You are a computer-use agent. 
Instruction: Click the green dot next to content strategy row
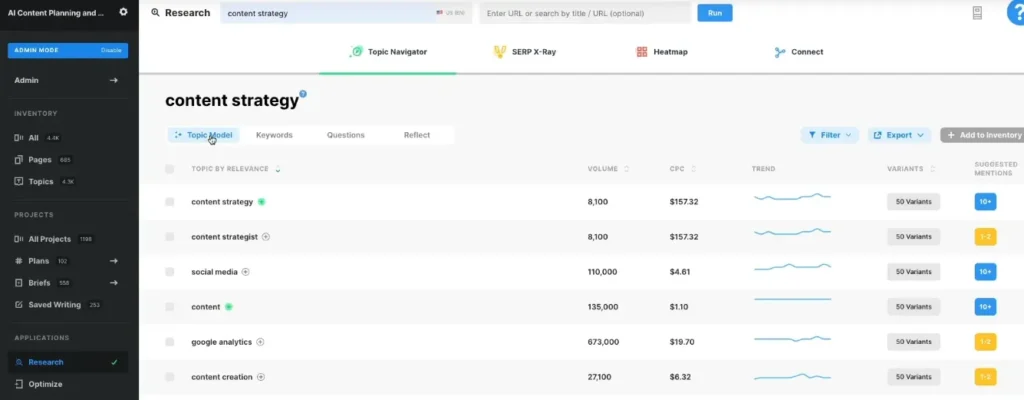point(261,202)
